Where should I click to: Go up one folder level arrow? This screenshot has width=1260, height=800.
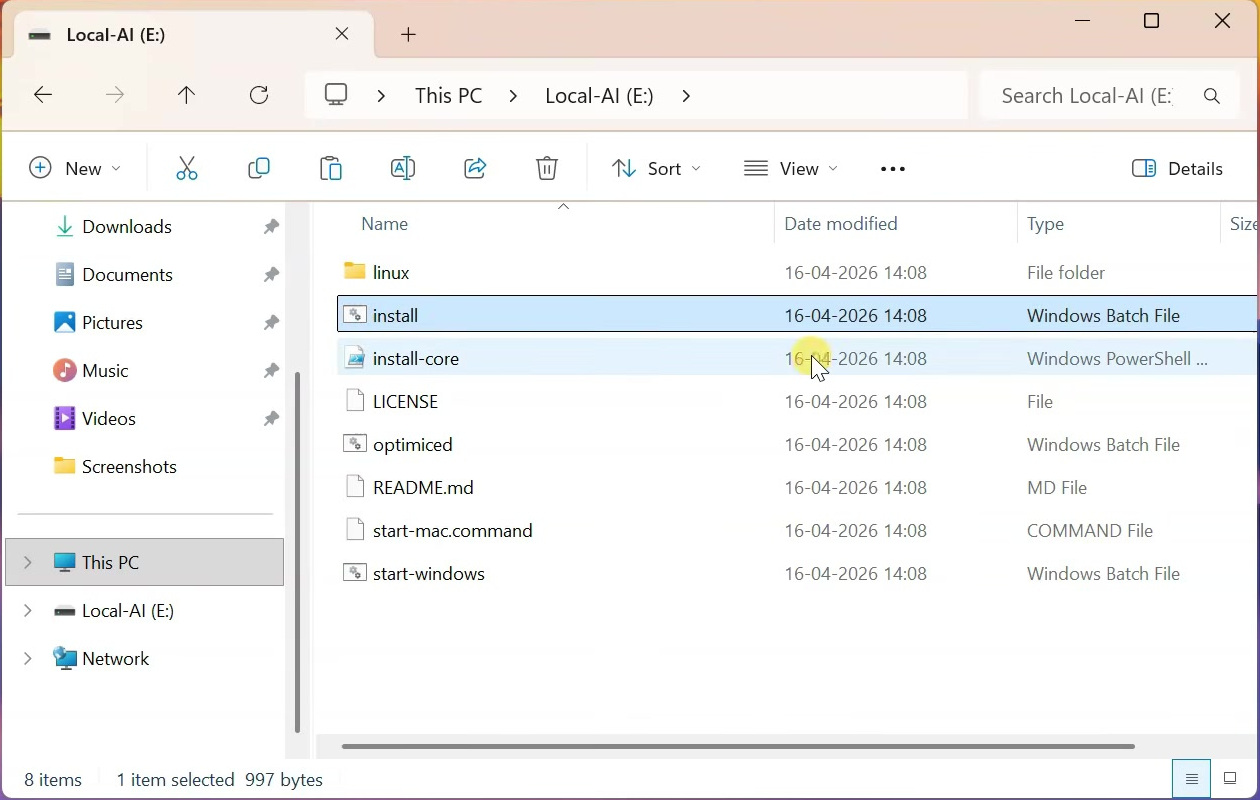187,95
